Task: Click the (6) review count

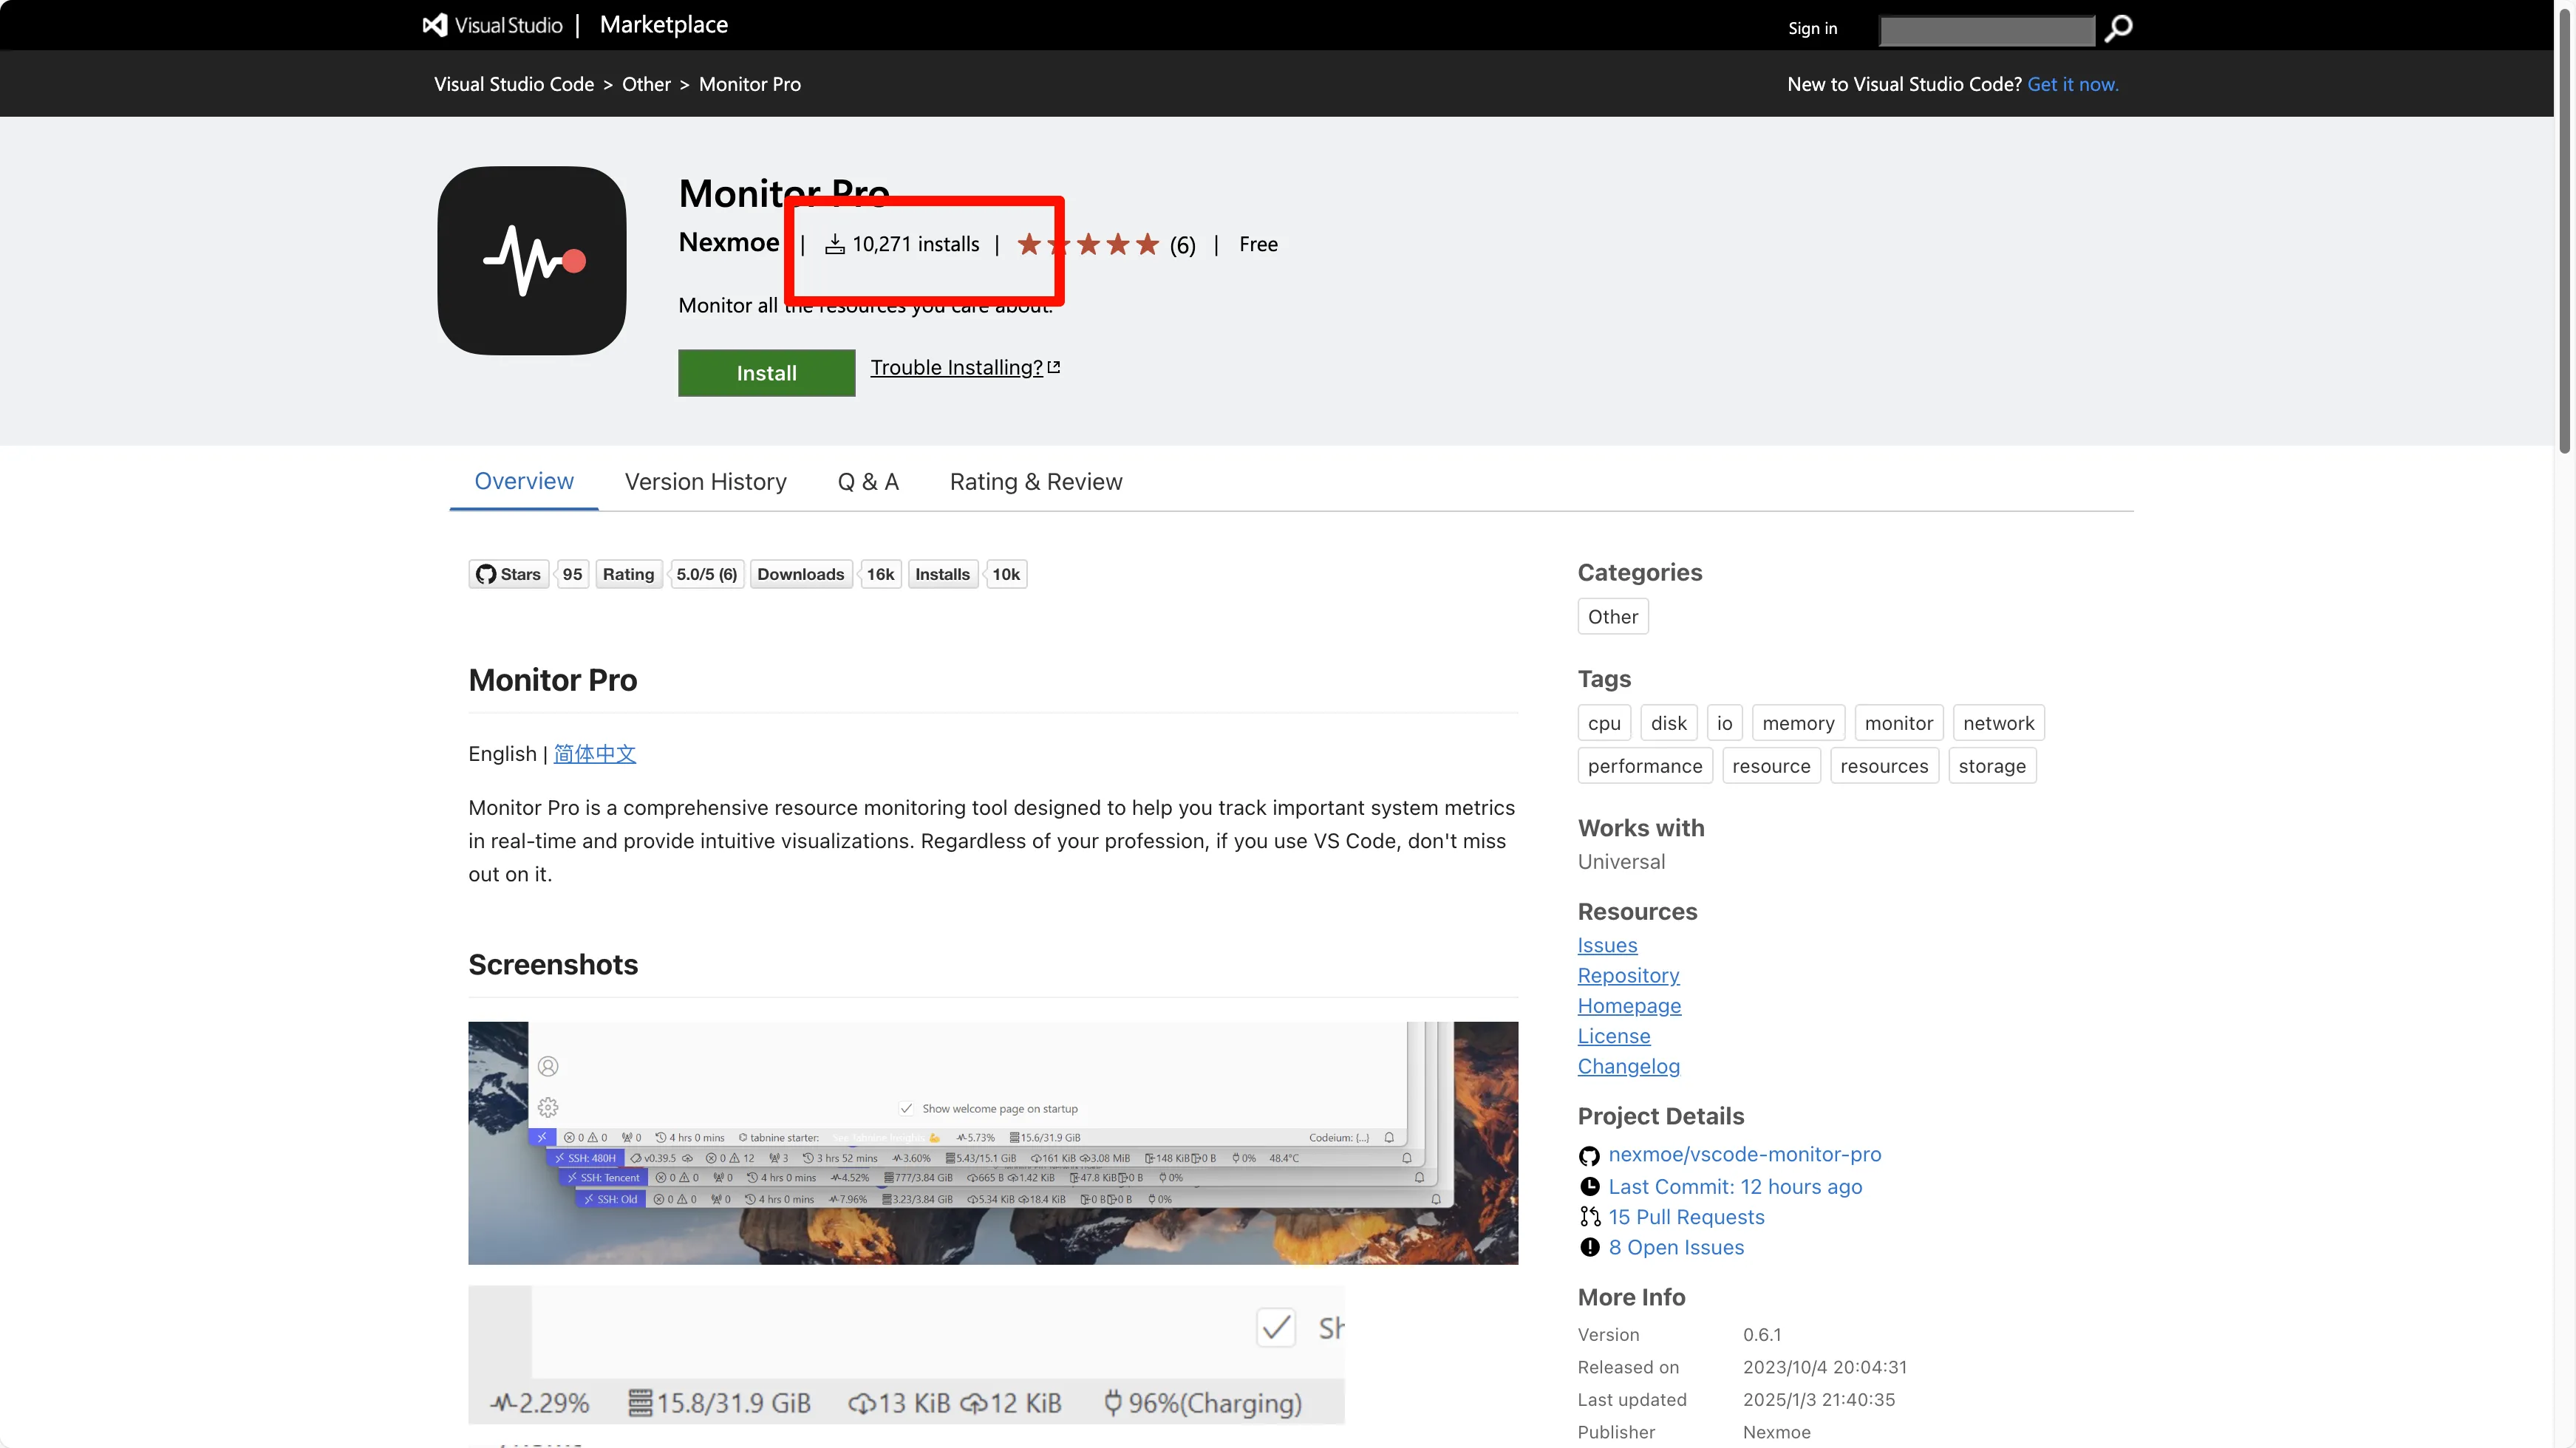Action: pos(1182,245)
